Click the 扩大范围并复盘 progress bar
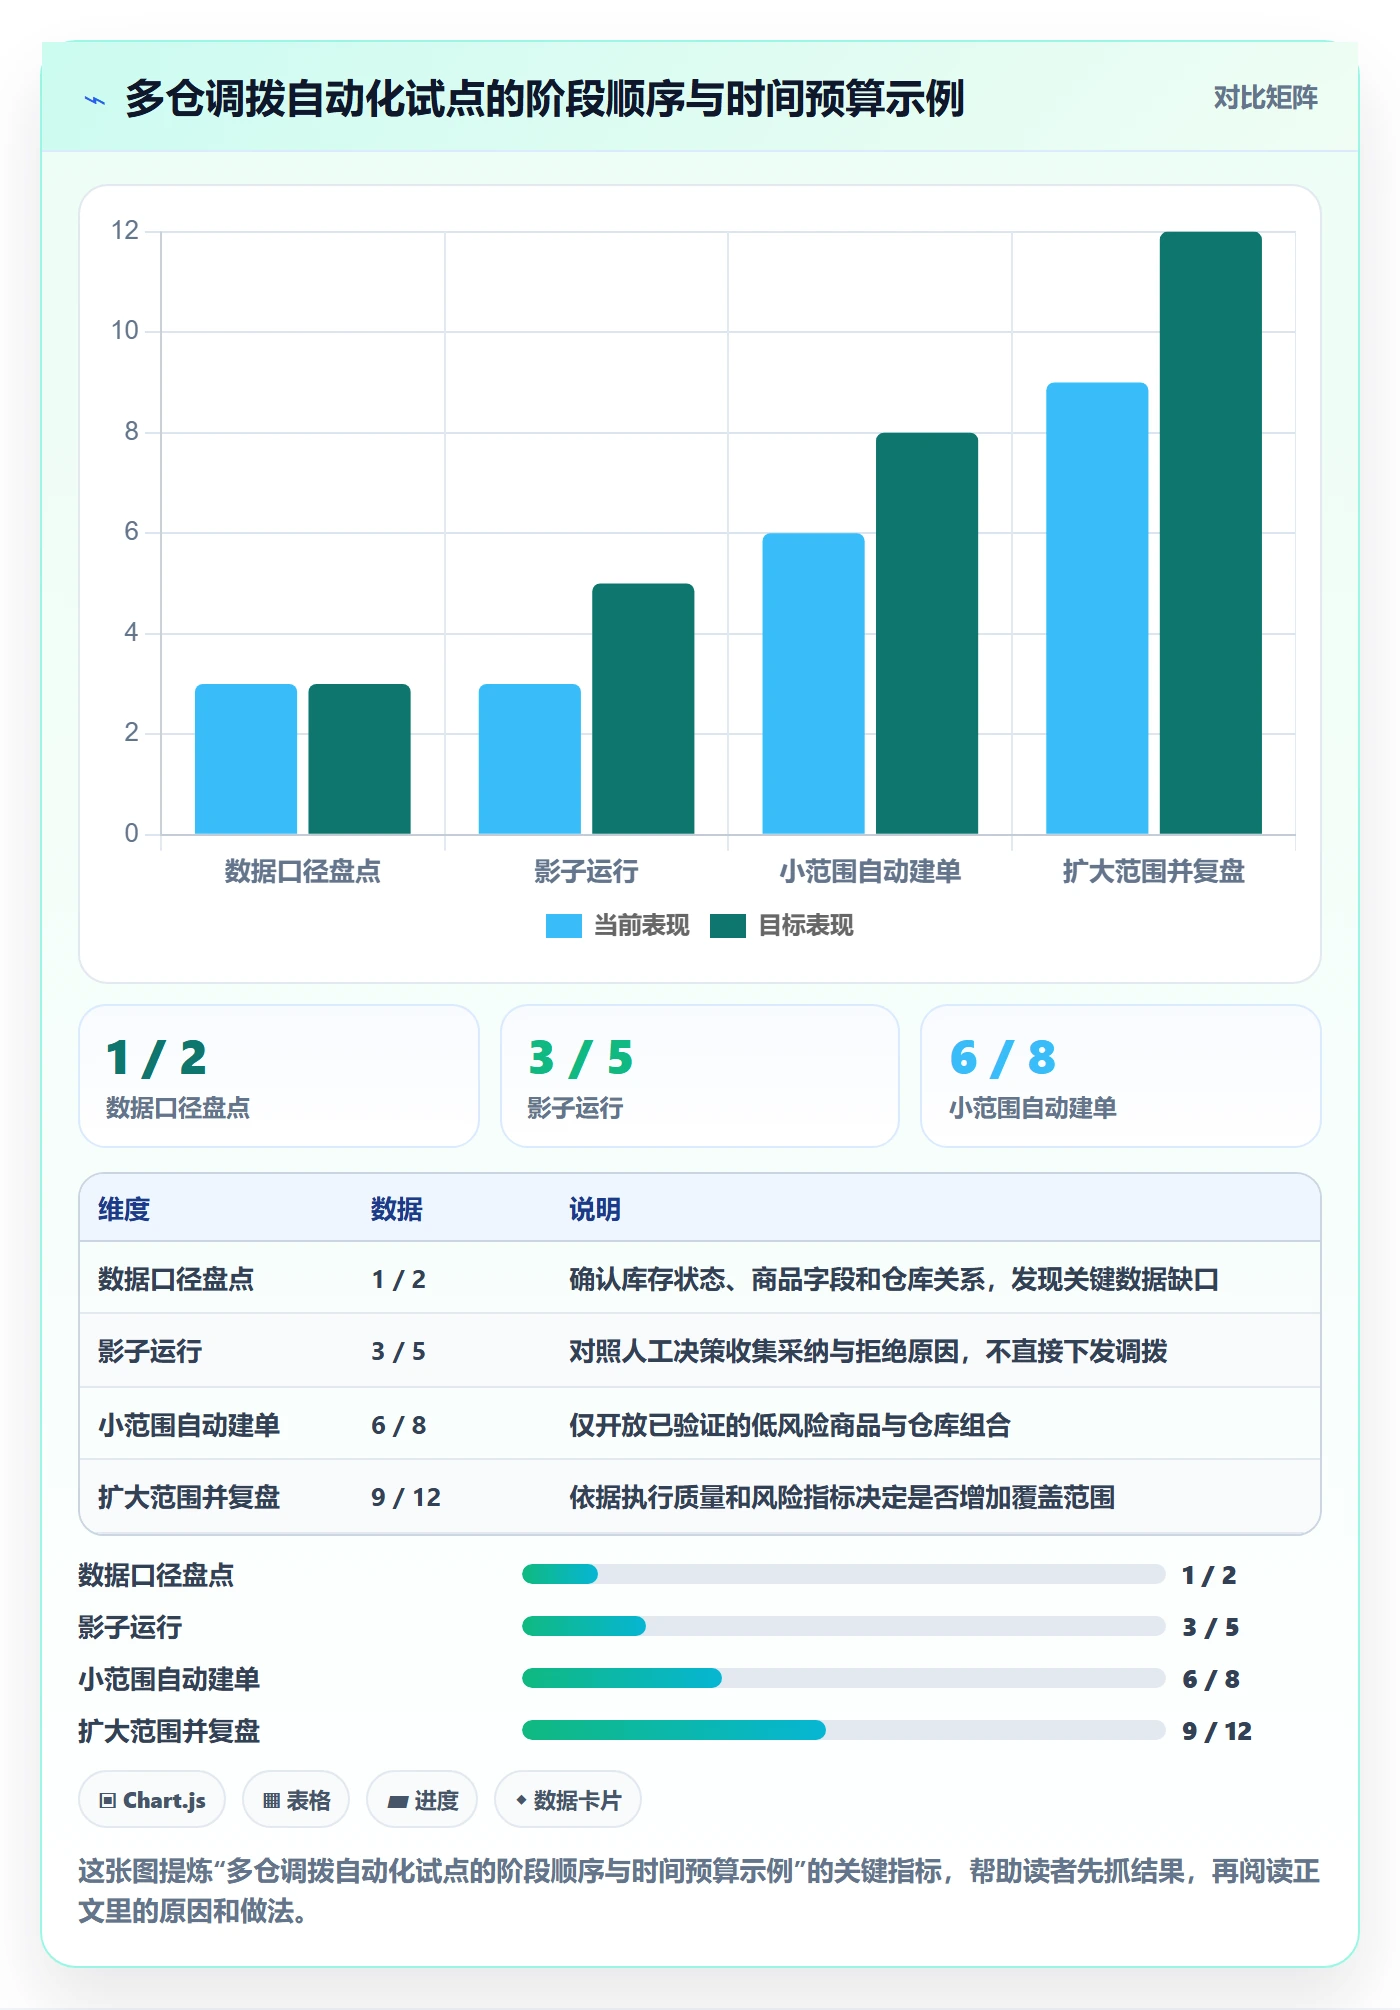 (843, 1730)
